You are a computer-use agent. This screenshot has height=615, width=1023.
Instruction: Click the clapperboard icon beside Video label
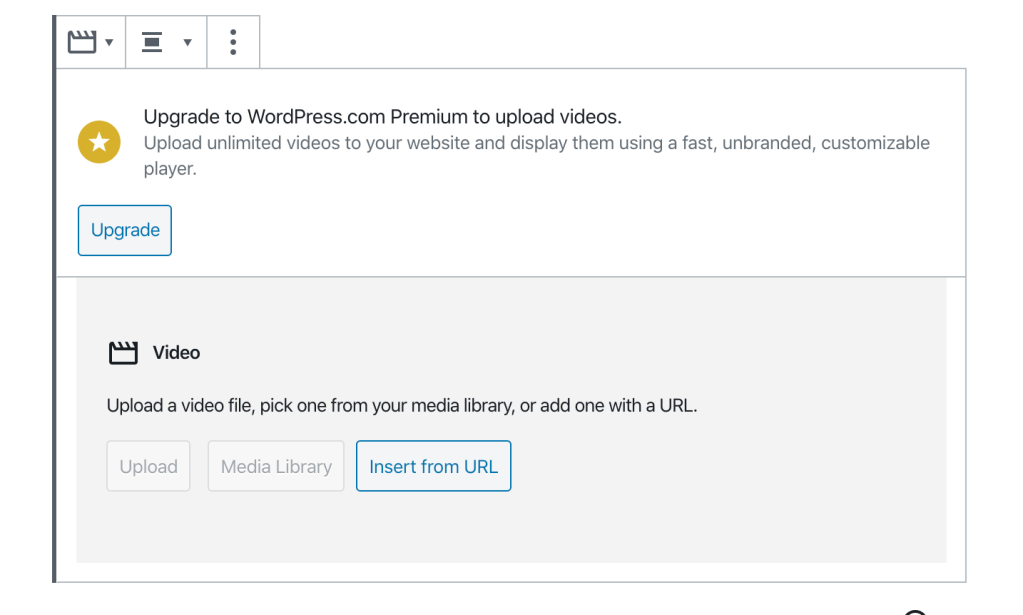122,353
